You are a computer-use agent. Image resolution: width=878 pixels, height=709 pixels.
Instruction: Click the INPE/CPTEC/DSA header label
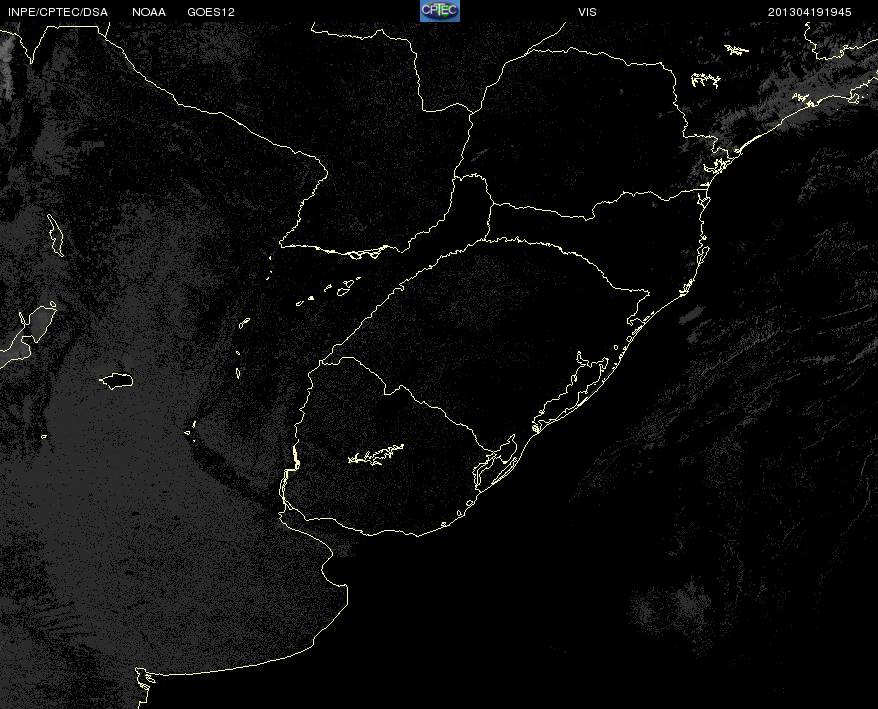58,12
